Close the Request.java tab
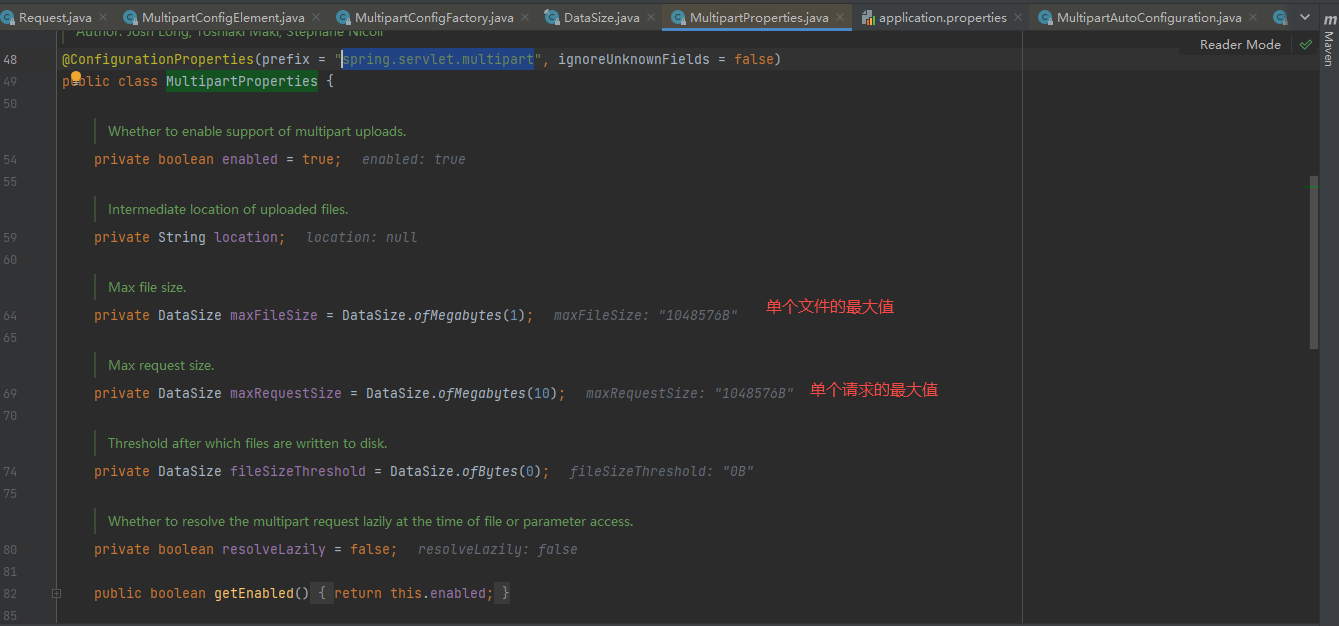Screen dimensions: 1339x626 click(104, 17)
